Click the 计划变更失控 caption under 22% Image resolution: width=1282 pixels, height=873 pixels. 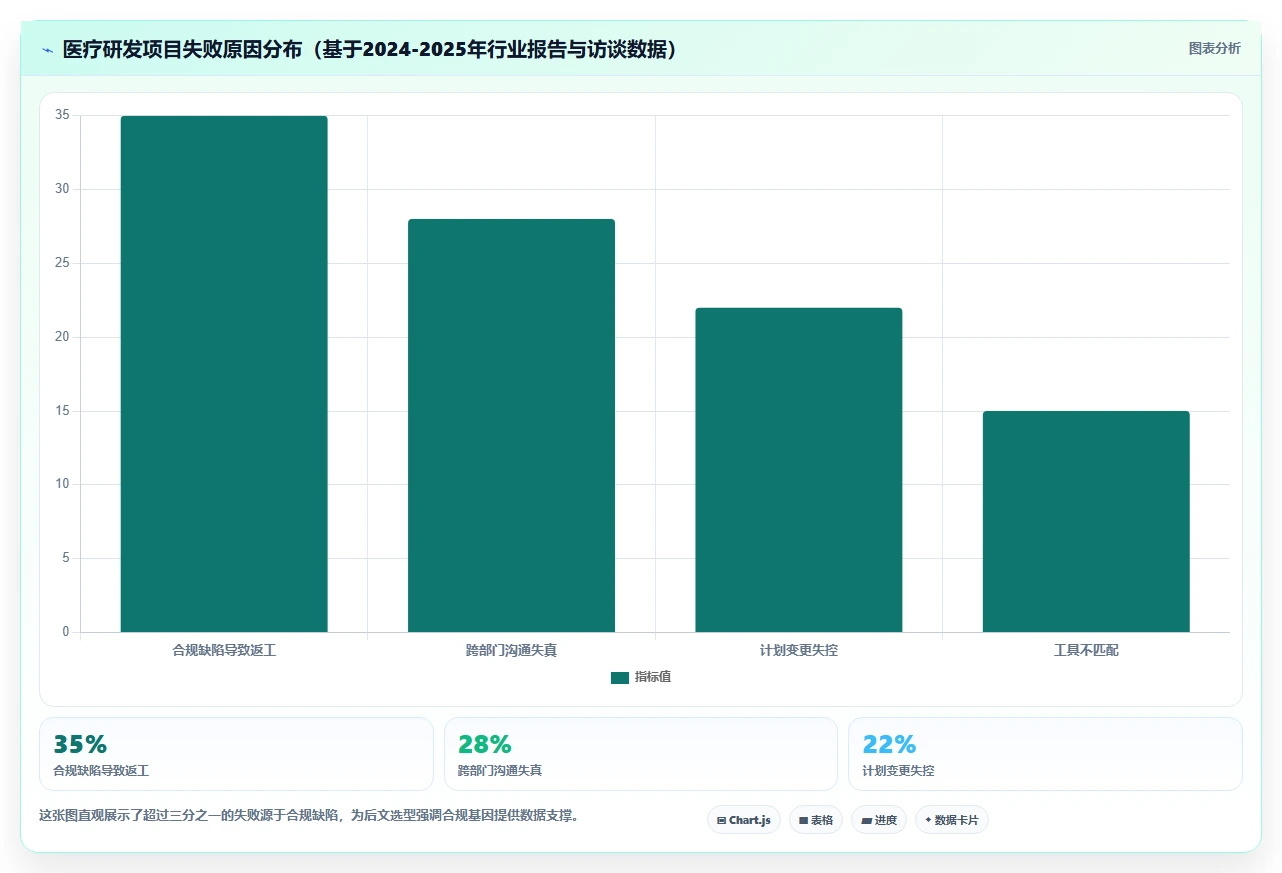pos(898,772)
